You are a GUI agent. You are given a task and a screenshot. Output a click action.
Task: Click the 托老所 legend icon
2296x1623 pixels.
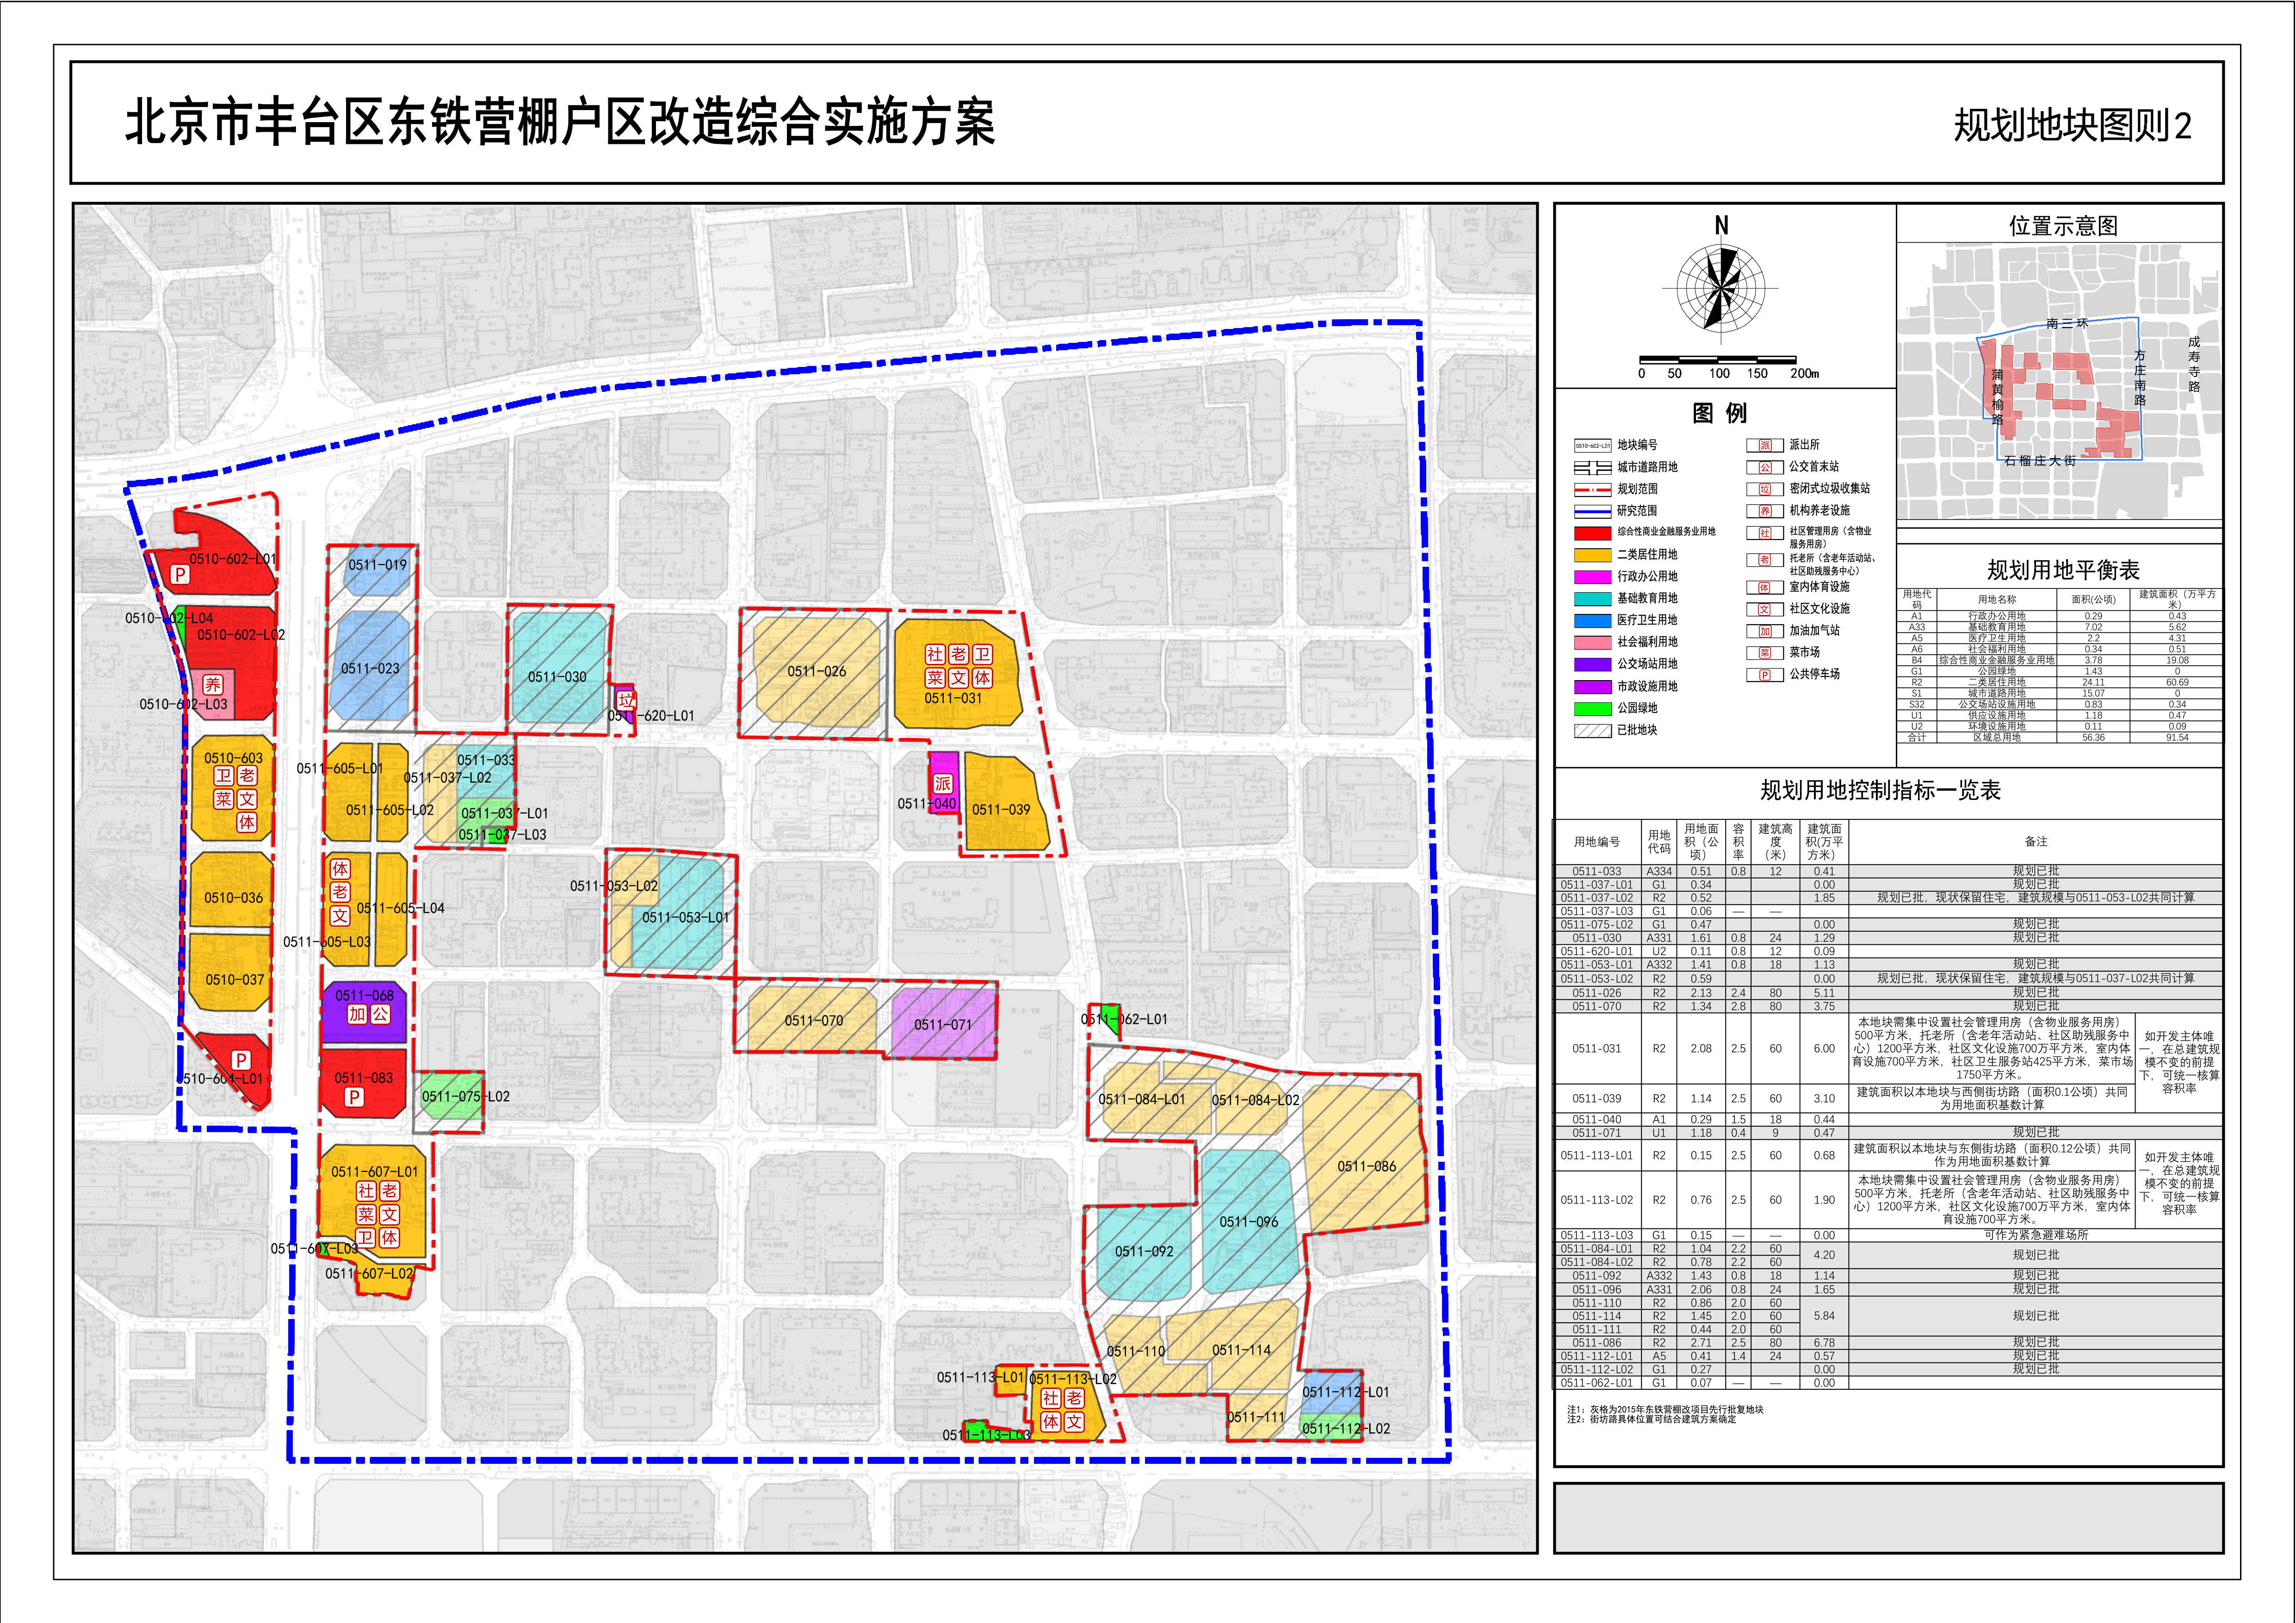tap(1765, 560)
